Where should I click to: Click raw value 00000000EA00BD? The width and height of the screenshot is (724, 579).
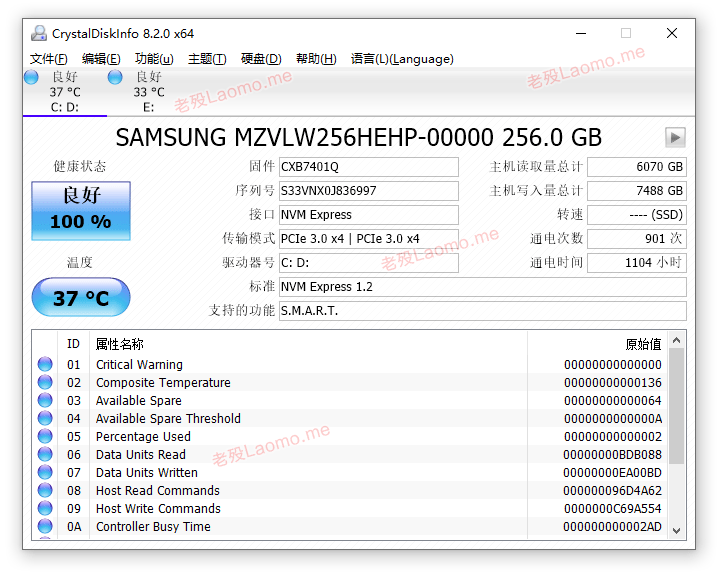tap(612, 473)
